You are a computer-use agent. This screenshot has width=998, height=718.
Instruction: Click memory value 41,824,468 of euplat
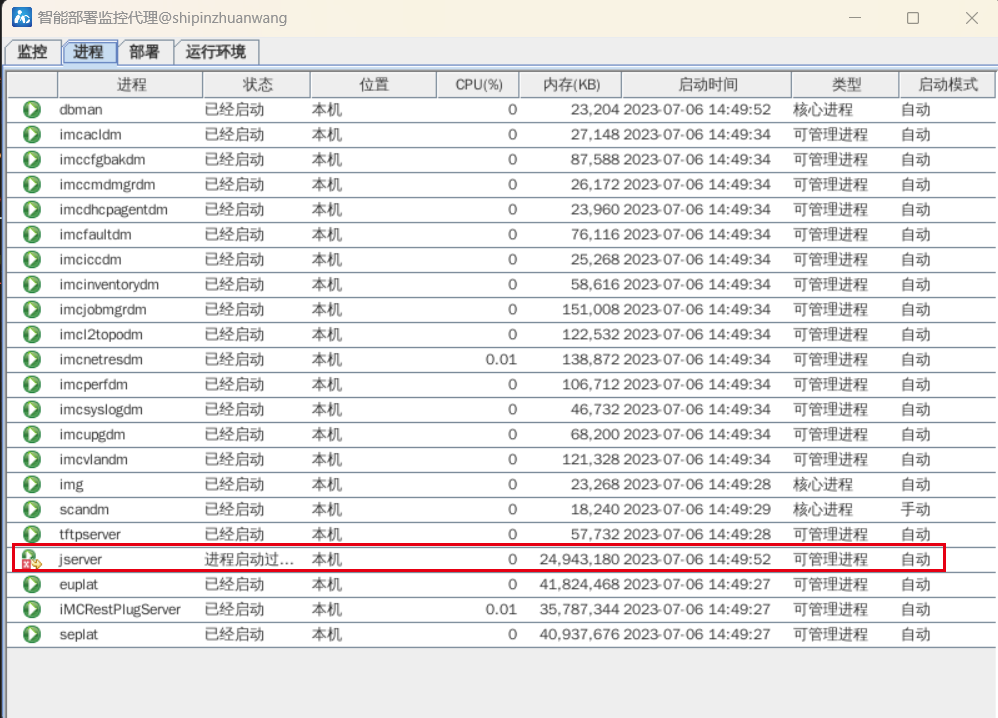click(579, 584)
